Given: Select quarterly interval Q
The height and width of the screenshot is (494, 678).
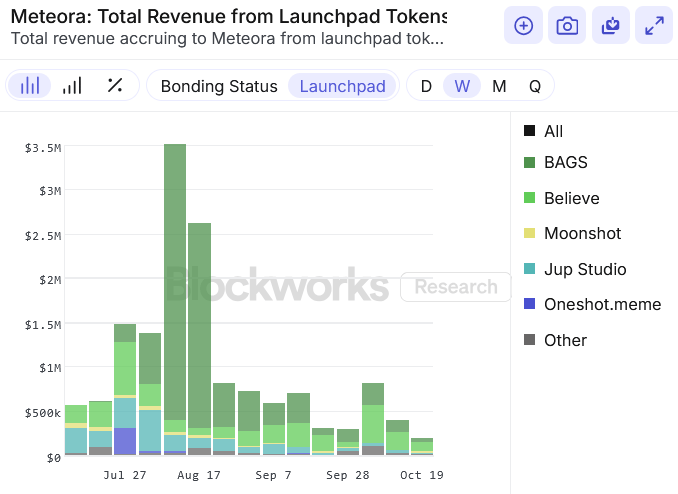Looking at the screenshot, I should (x=535, y=86).
